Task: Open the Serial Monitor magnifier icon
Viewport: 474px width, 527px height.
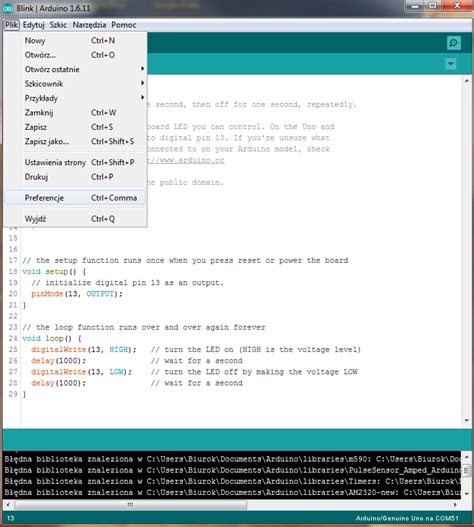Action: pyautogui.click(x=453, y=43)
